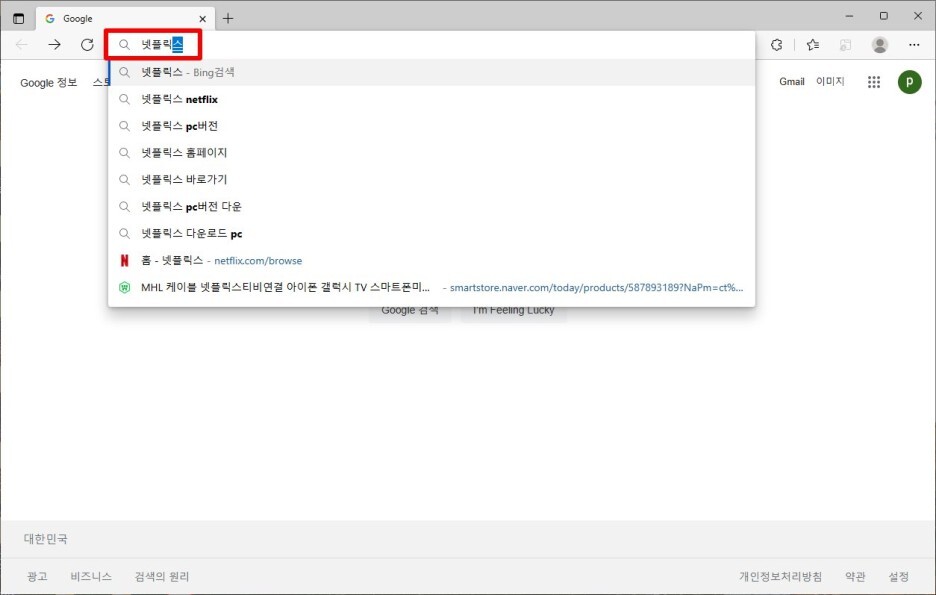Viewport: 936px width, 595px height.
Task: Open the 약관 footer link
Action: coord(855,576)
